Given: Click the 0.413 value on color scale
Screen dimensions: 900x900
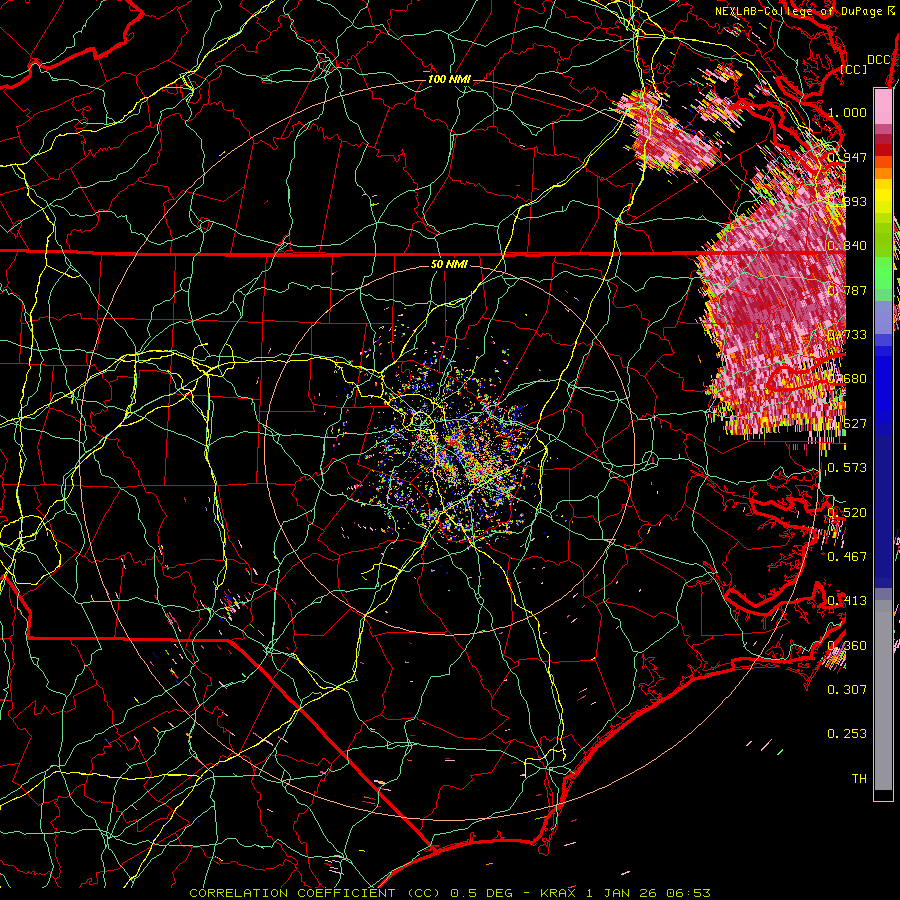Looking at the screenshot, I should [847, 601].
